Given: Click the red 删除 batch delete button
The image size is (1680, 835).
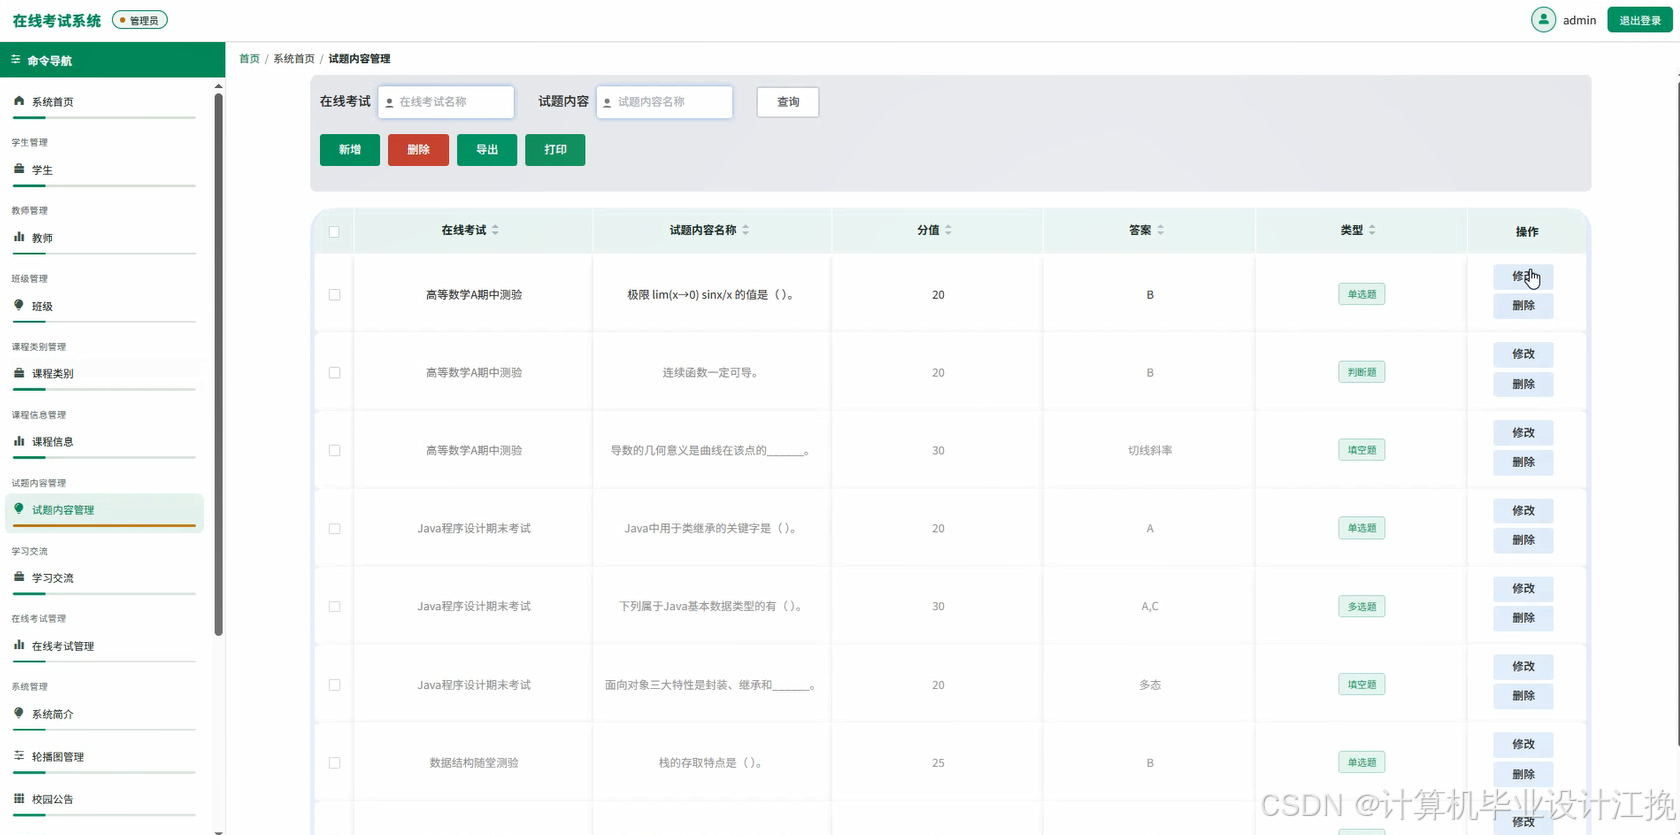Looking at the screenshot, I should tap(418, 150).
